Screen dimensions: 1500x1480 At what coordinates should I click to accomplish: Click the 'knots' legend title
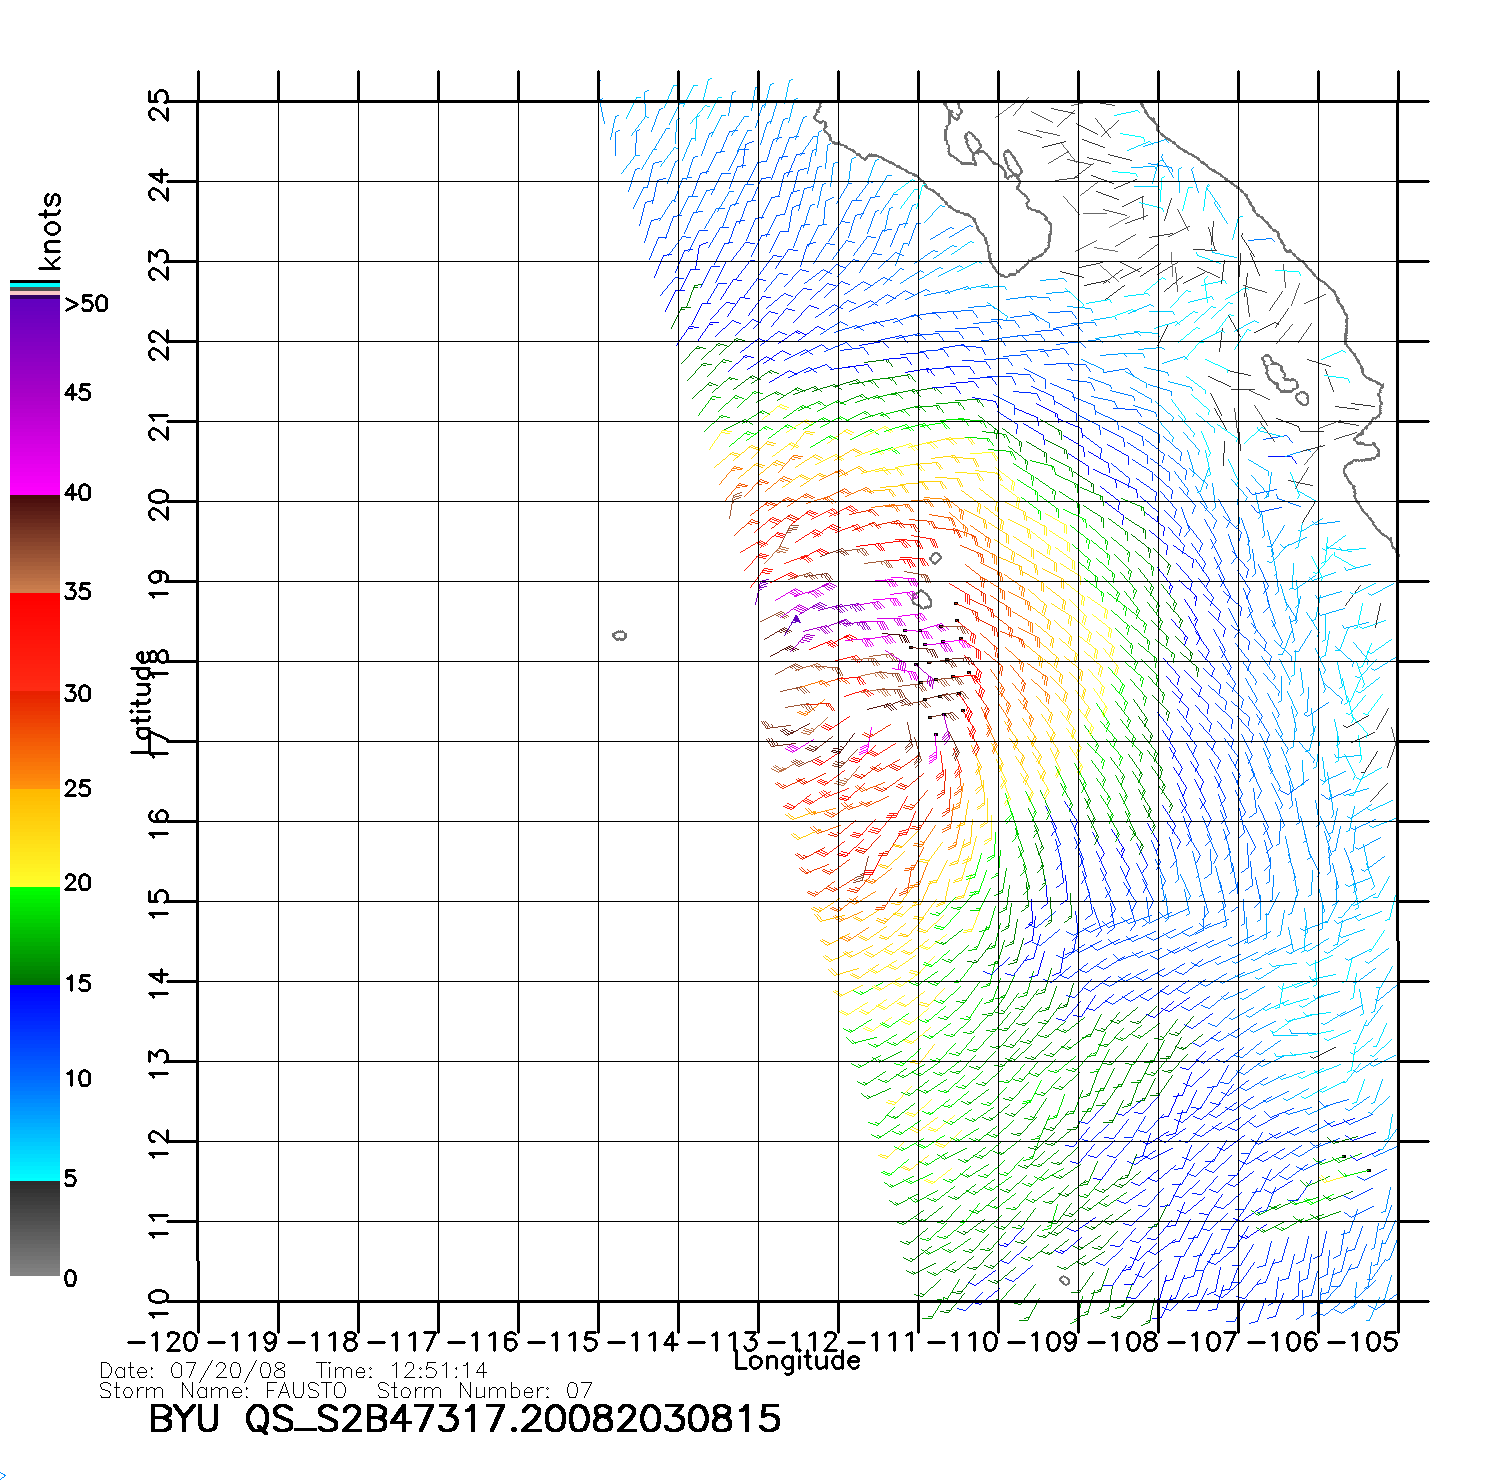pos(50,231)
